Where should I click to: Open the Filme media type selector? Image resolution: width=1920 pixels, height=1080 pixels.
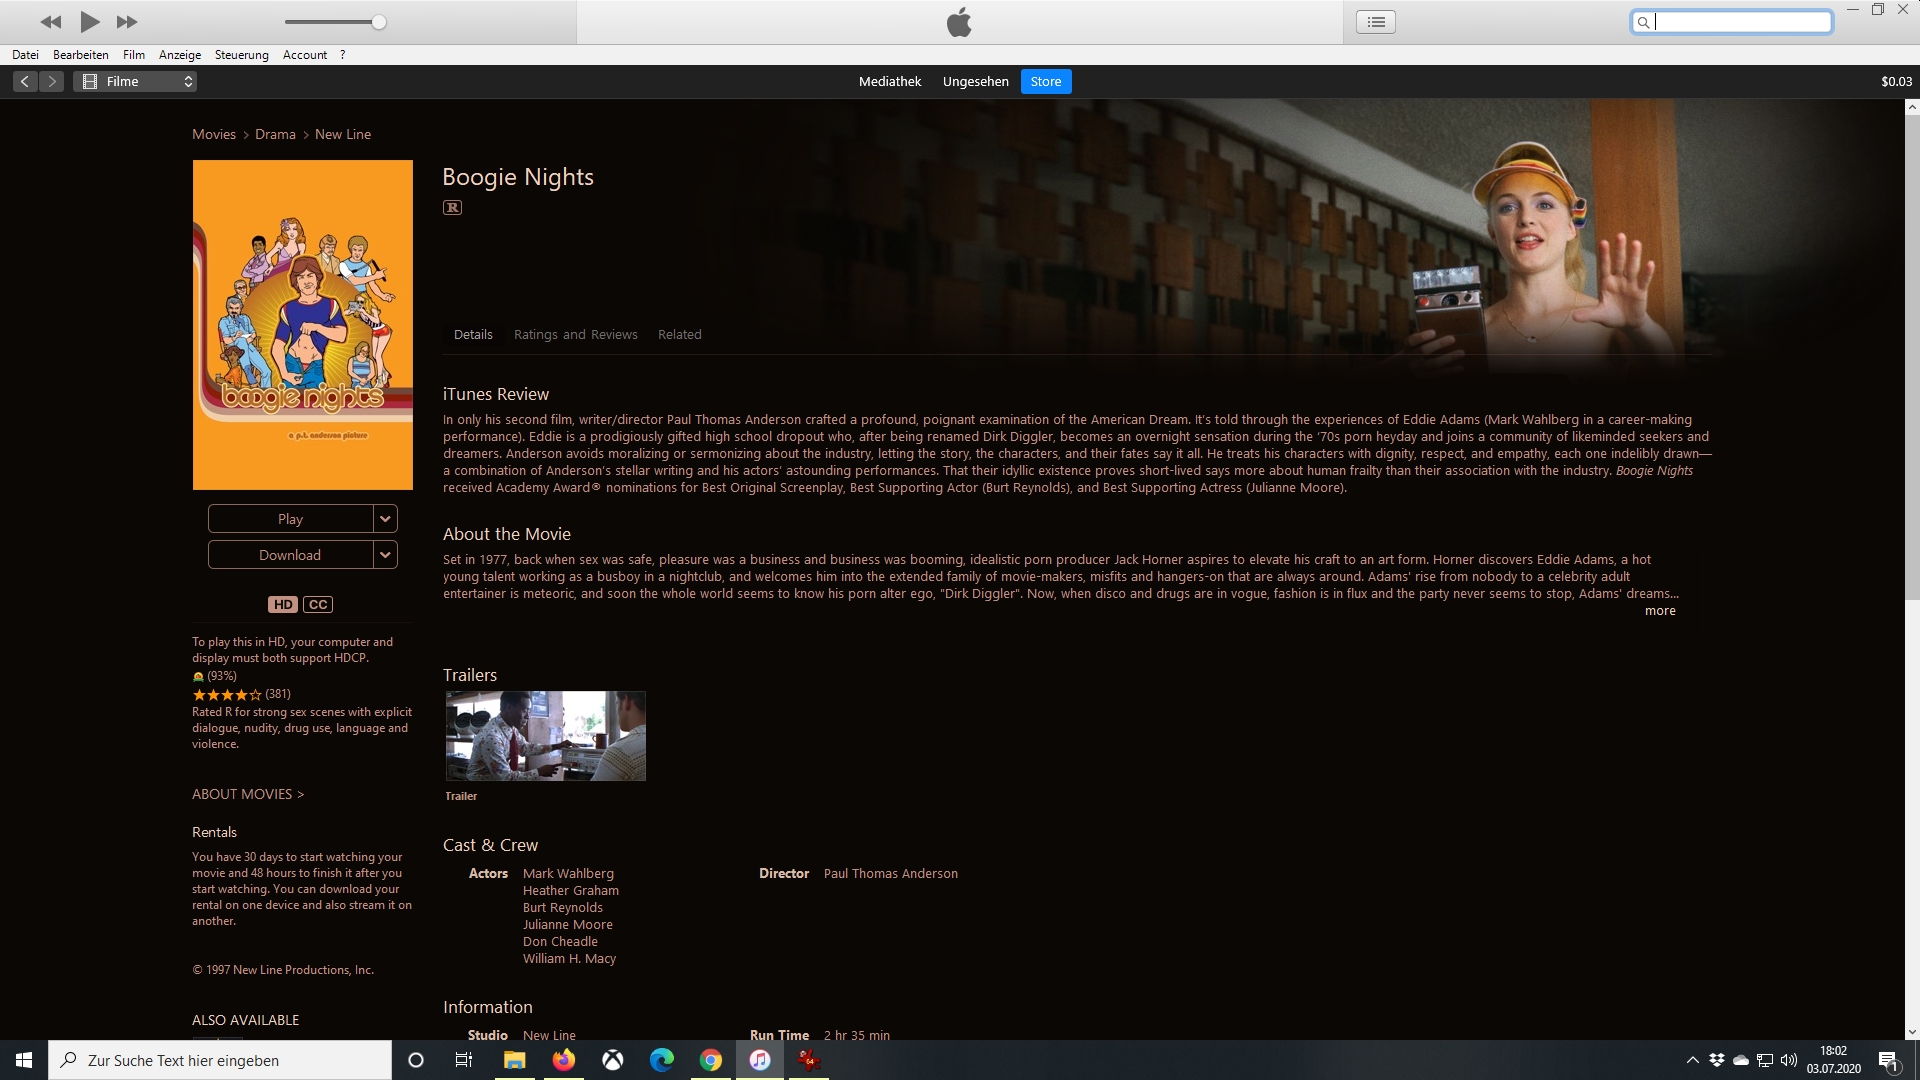pyautogui.click(x=135, y=82)
